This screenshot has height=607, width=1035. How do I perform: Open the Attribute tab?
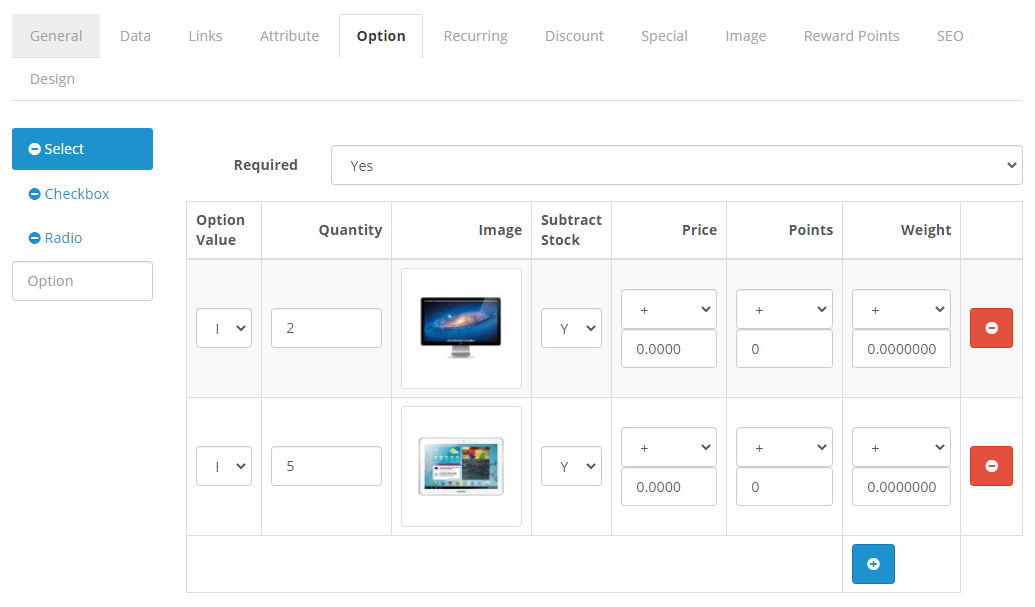(289, 36)
